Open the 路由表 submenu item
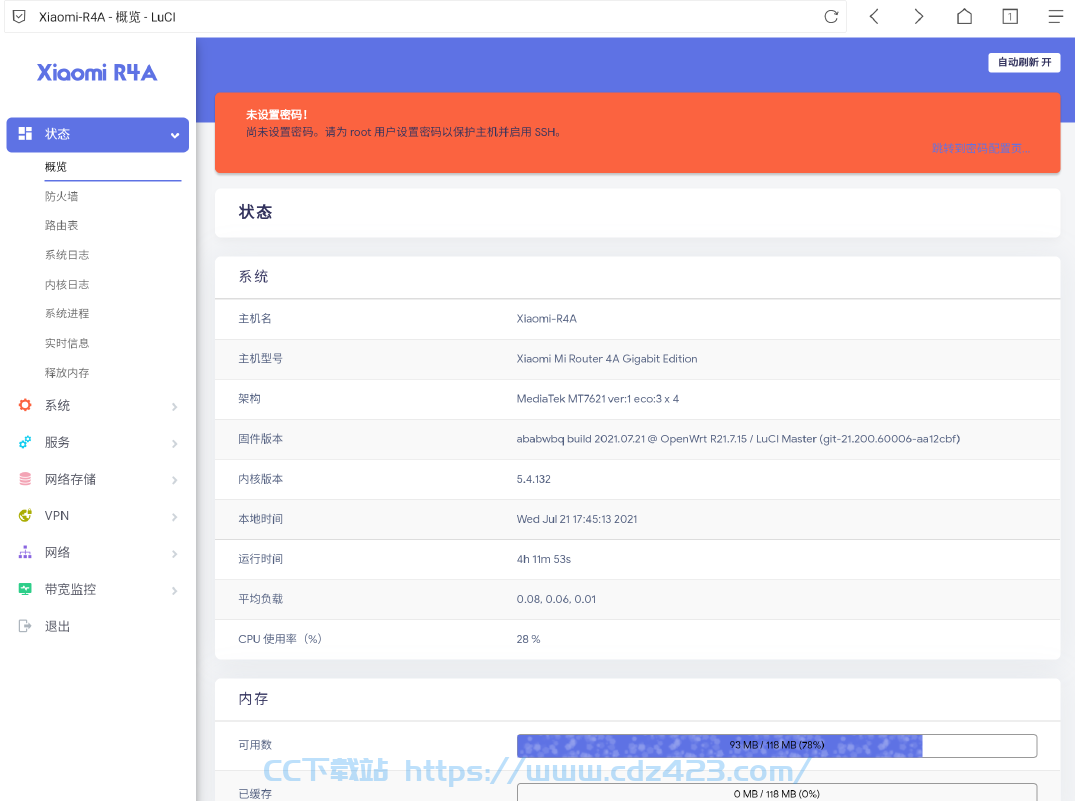Viewport: 1075px width, 801px height. [62, 226]
